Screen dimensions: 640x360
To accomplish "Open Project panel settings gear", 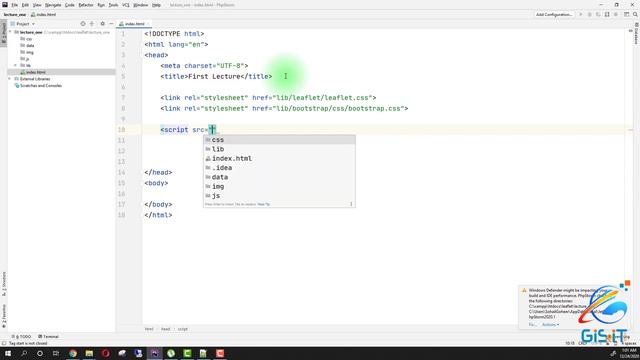I will tap(102, 24).
